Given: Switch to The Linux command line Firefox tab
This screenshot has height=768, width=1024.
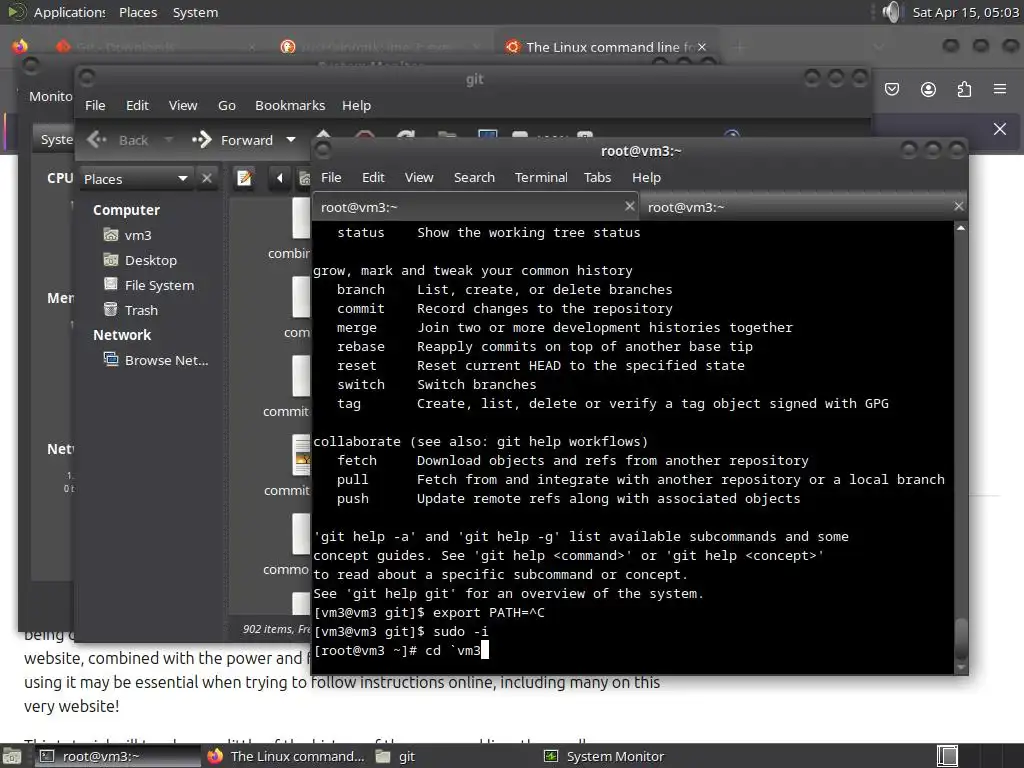Looking at the screenshot, I should coord(607,47).
